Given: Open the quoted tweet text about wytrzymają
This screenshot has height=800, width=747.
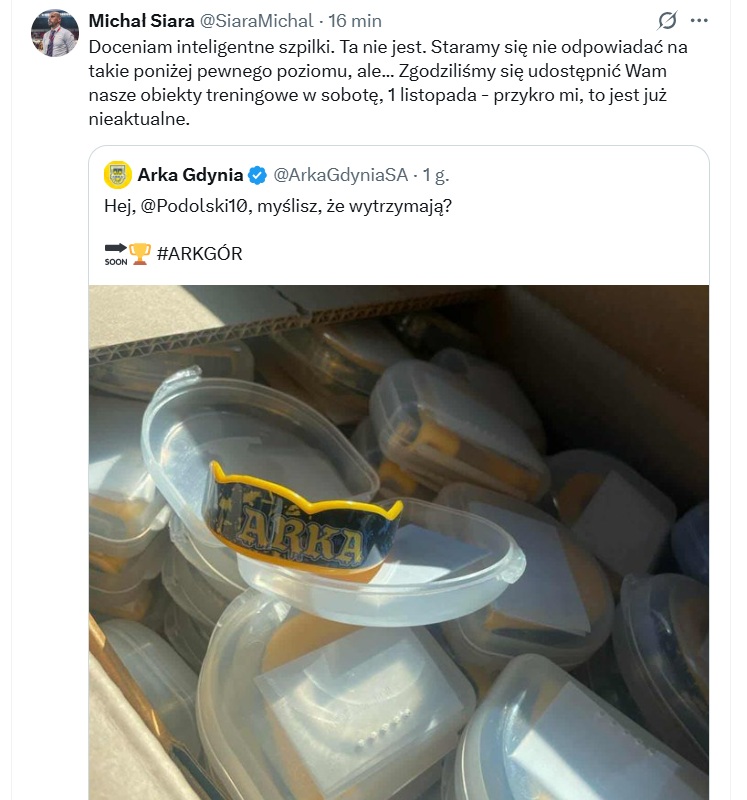Looking at the screenshot, I should pyautogui.click(x=278, y=206).
